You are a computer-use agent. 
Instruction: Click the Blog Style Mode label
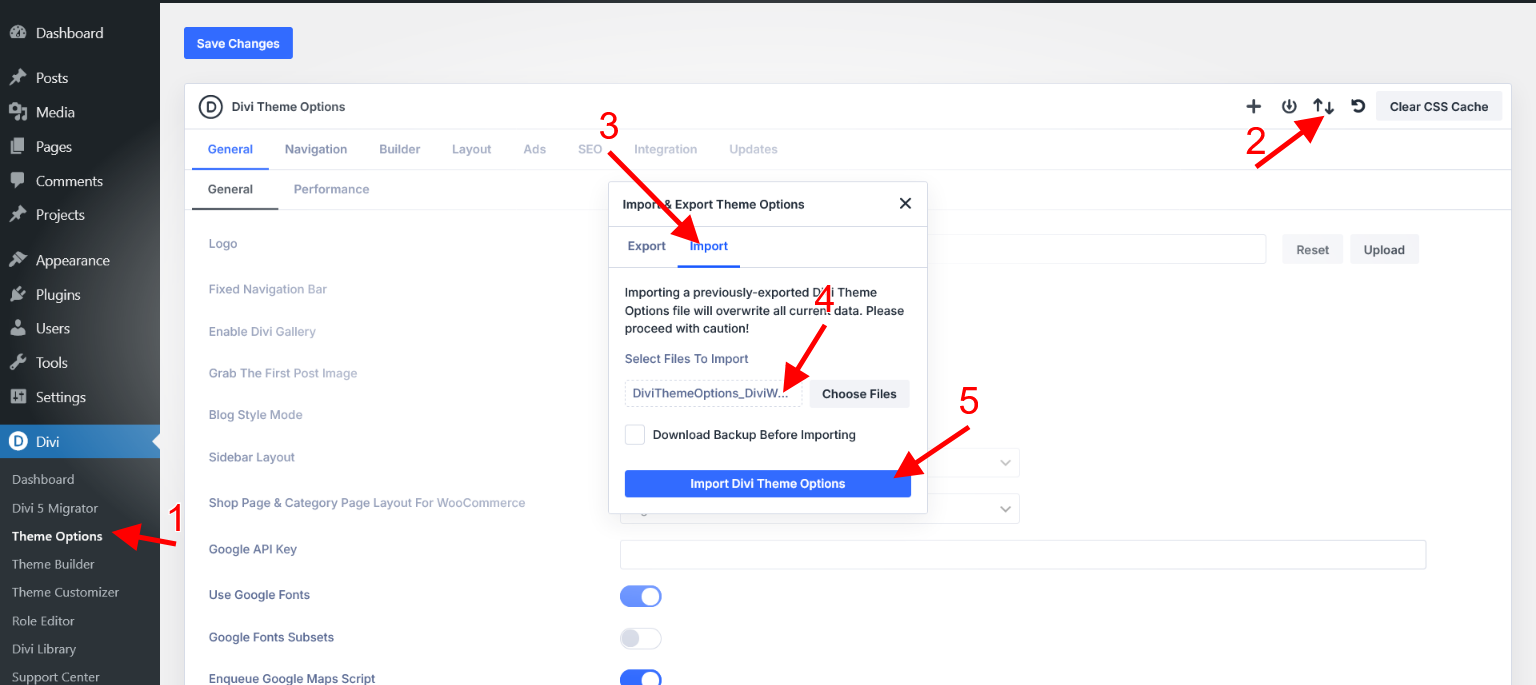click(x=255, y=415)
